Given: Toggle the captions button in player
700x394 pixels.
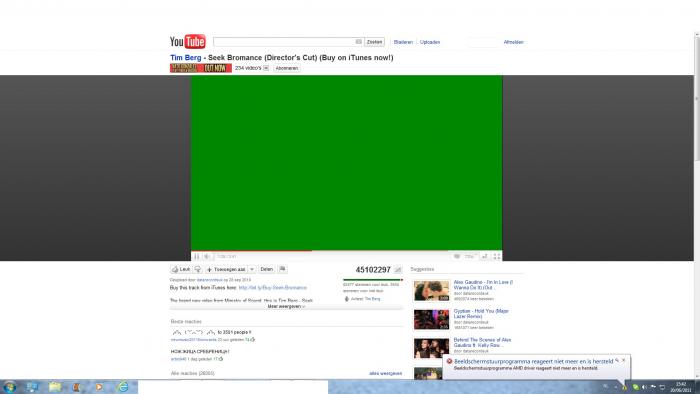Looking at the screenshot, I should point(457,256).
